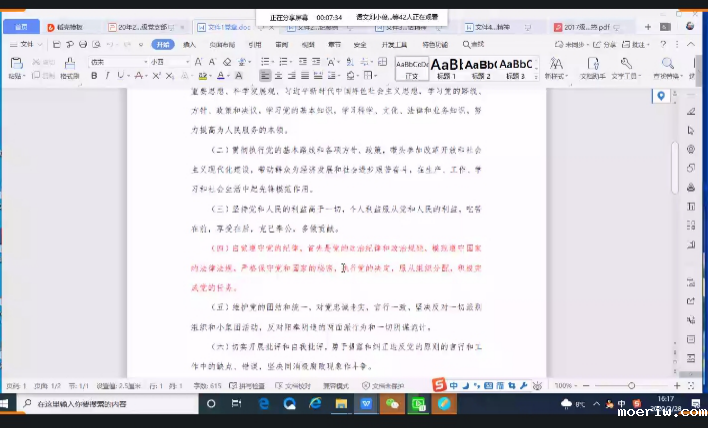Apply subscript formatting
This screenshot has height=428, width=708.
(169, 75)
